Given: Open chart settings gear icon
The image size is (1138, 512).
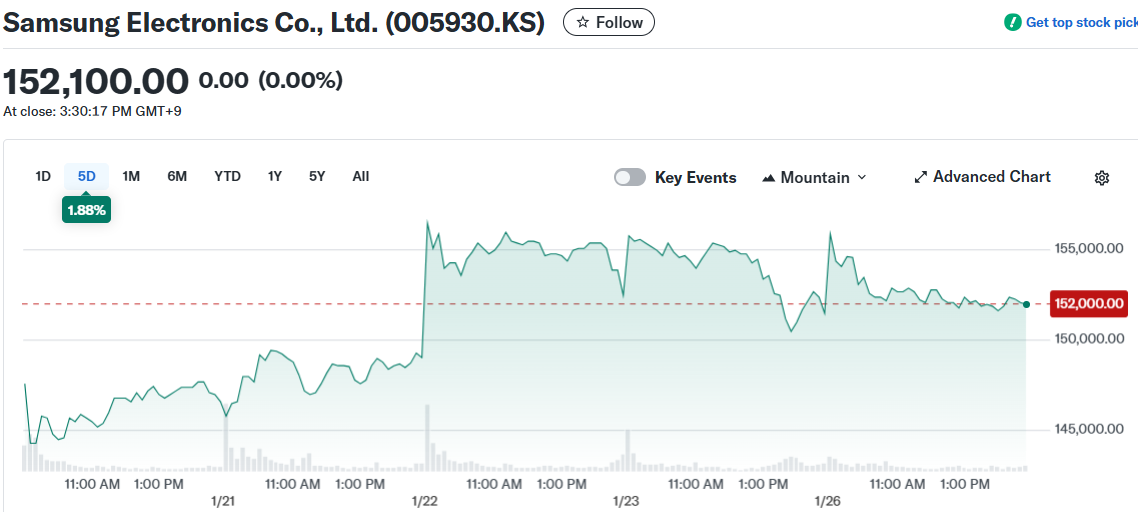Looking at the screenshot, I should (x=1102, y=178).
